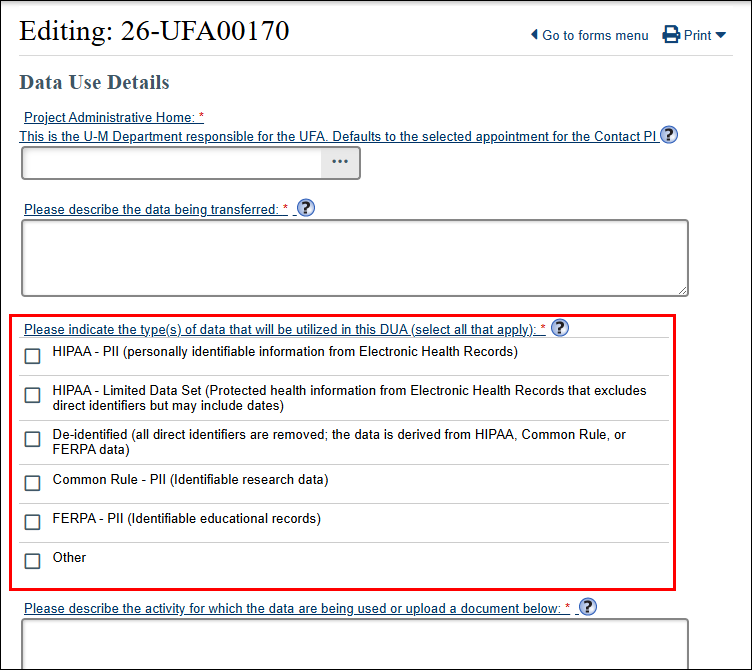The image size is (752, 670).
Task: Open the Print dropdown arrow
Action: click(x=720, y=35)
